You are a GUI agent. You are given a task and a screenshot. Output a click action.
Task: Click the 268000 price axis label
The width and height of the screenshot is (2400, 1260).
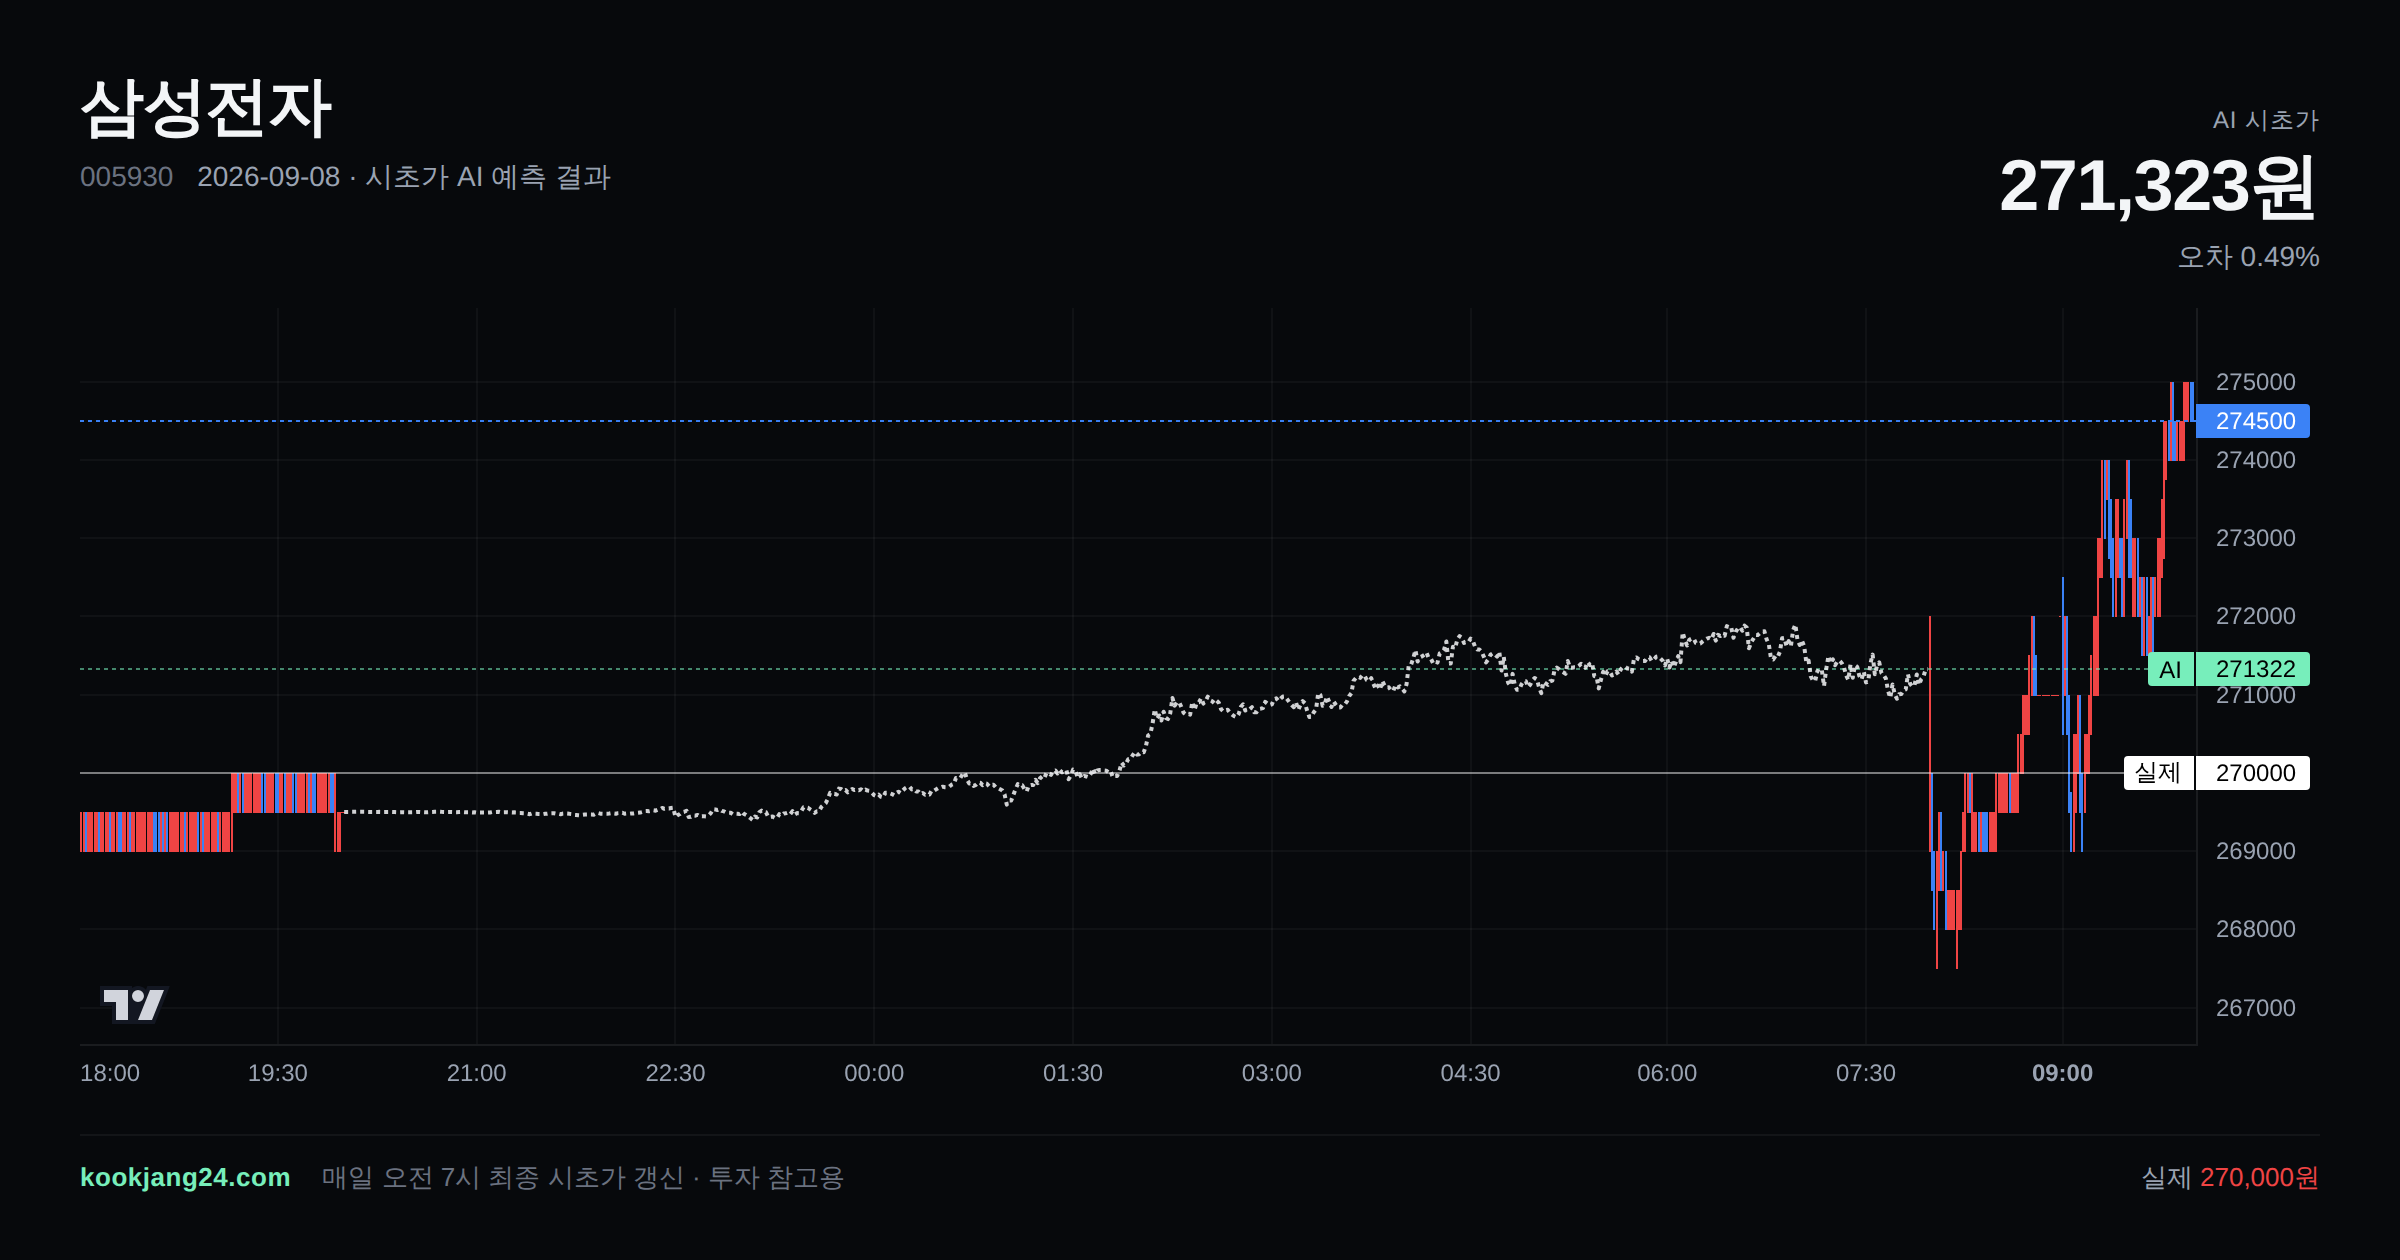pos(2256,929)
